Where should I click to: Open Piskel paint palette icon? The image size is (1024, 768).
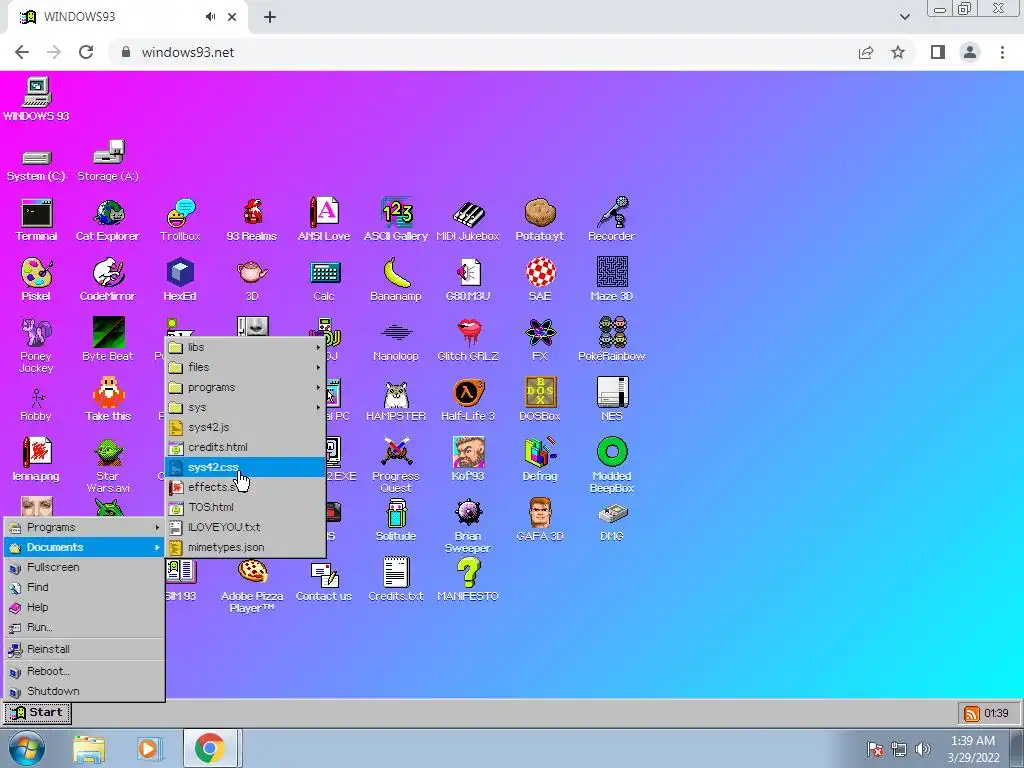37,280
